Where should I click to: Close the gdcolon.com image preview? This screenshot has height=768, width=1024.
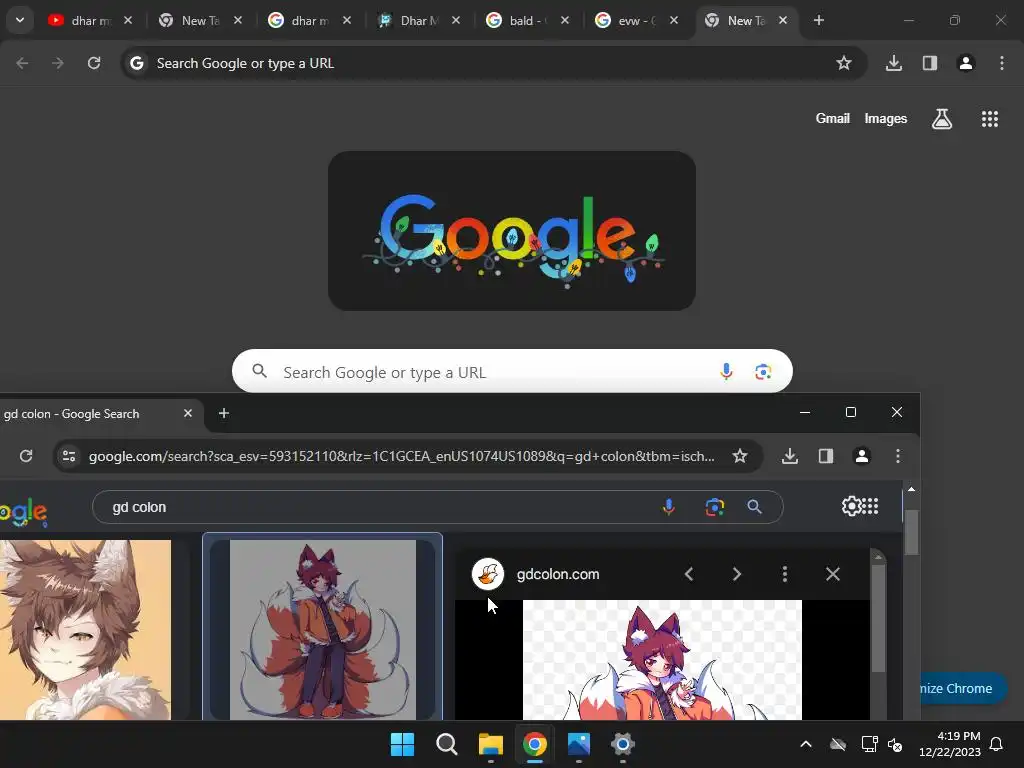[x=833, y=574]
